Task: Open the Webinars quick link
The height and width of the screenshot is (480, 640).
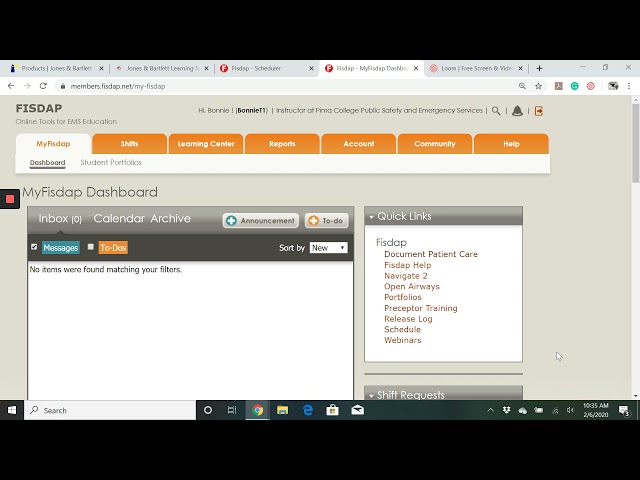Action: 402,340
